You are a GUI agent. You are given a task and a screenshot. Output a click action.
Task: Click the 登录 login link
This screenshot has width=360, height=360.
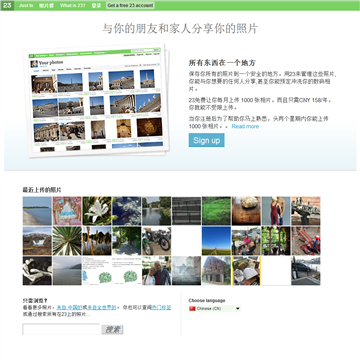pos(96,6)
